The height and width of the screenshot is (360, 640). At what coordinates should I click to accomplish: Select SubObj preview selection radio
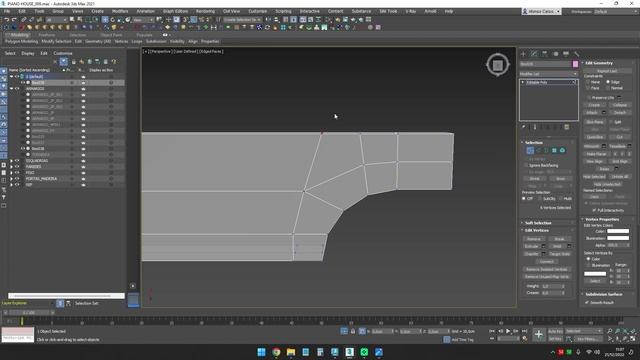point(540,198)
